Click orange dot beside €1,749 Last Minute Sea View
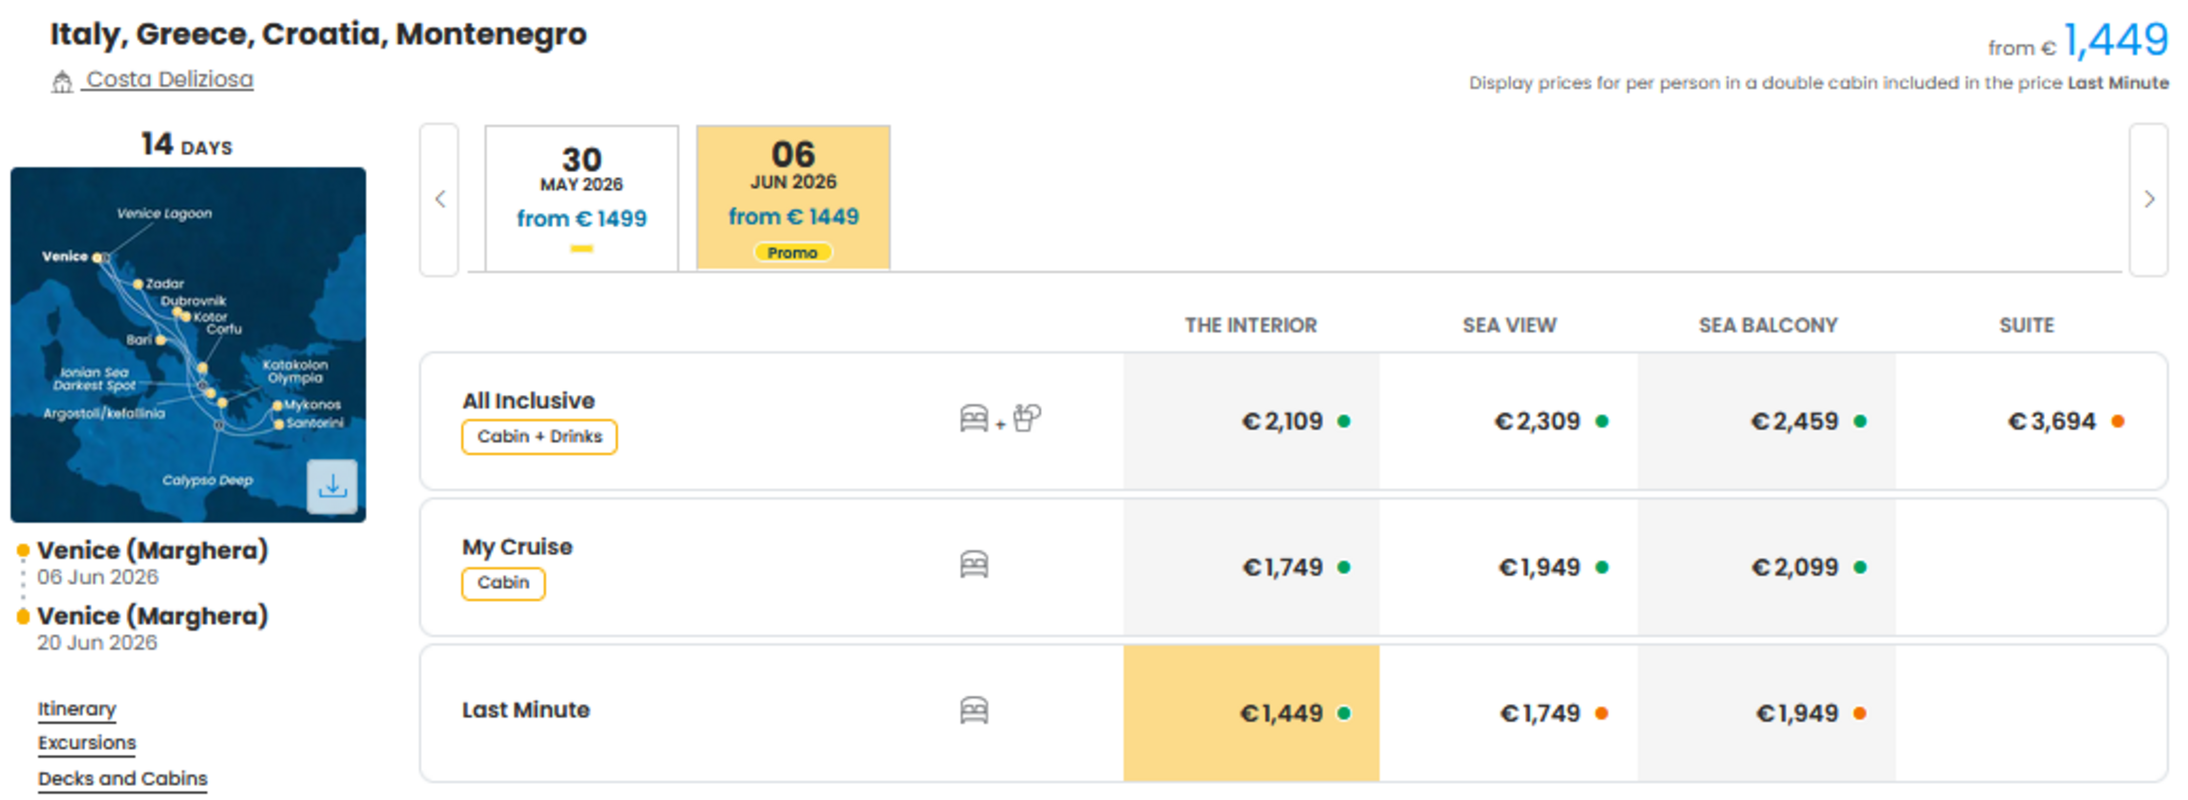Viewport: 2188px width, 800px height. click(x=1601, y=713)
